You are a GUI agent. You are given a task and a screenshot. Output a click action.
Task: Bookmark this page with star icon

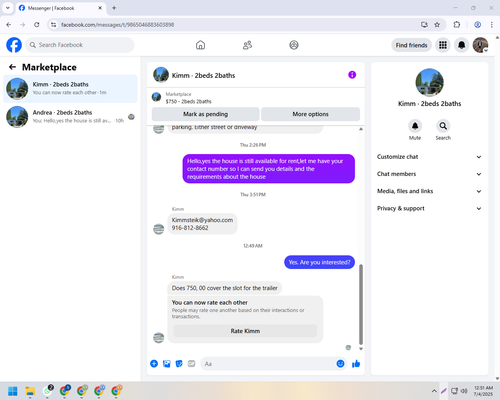[x=437, y=25]
